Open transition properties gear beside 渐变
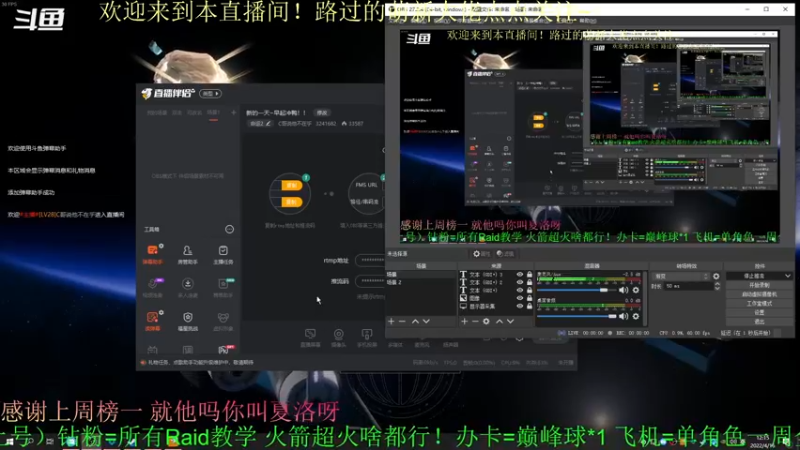The width and height of the screenshot is (800, 450). (716, 276)
